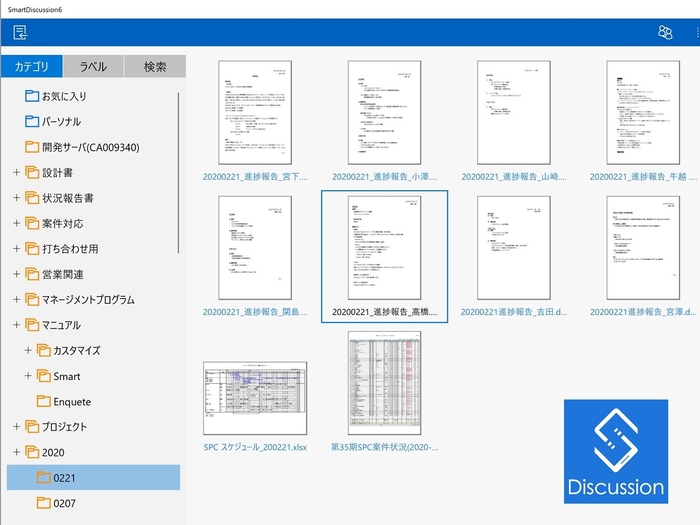700x525 pixels.
Task: Expand the カスタマイズ subfolder
Action: (x=28, y=350)
